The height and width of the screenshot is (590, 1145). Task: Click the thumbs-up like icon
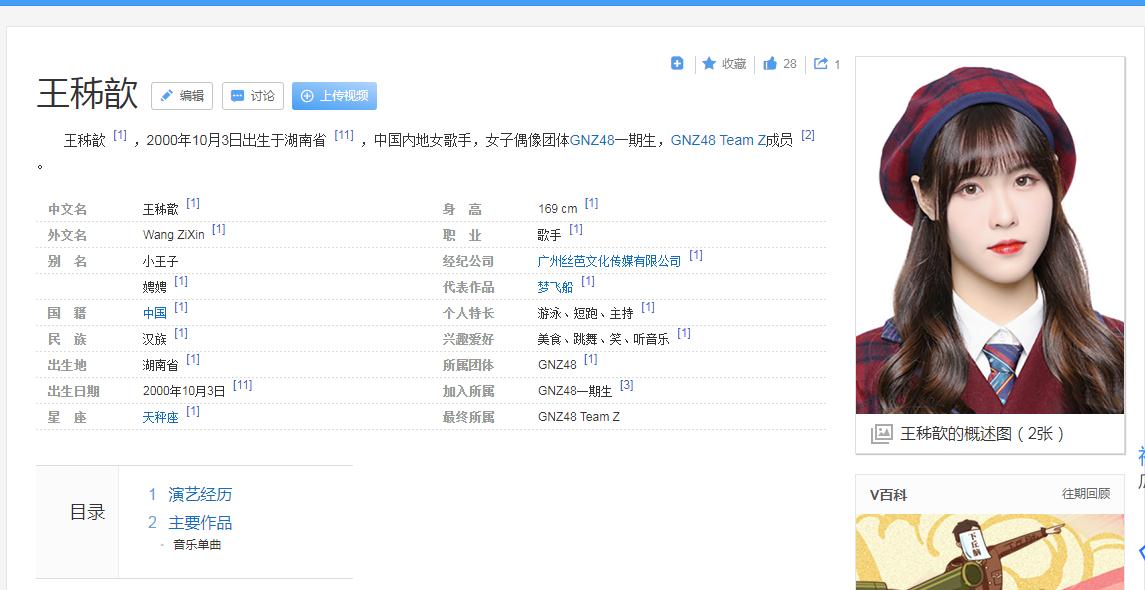[x=770, y=64]
